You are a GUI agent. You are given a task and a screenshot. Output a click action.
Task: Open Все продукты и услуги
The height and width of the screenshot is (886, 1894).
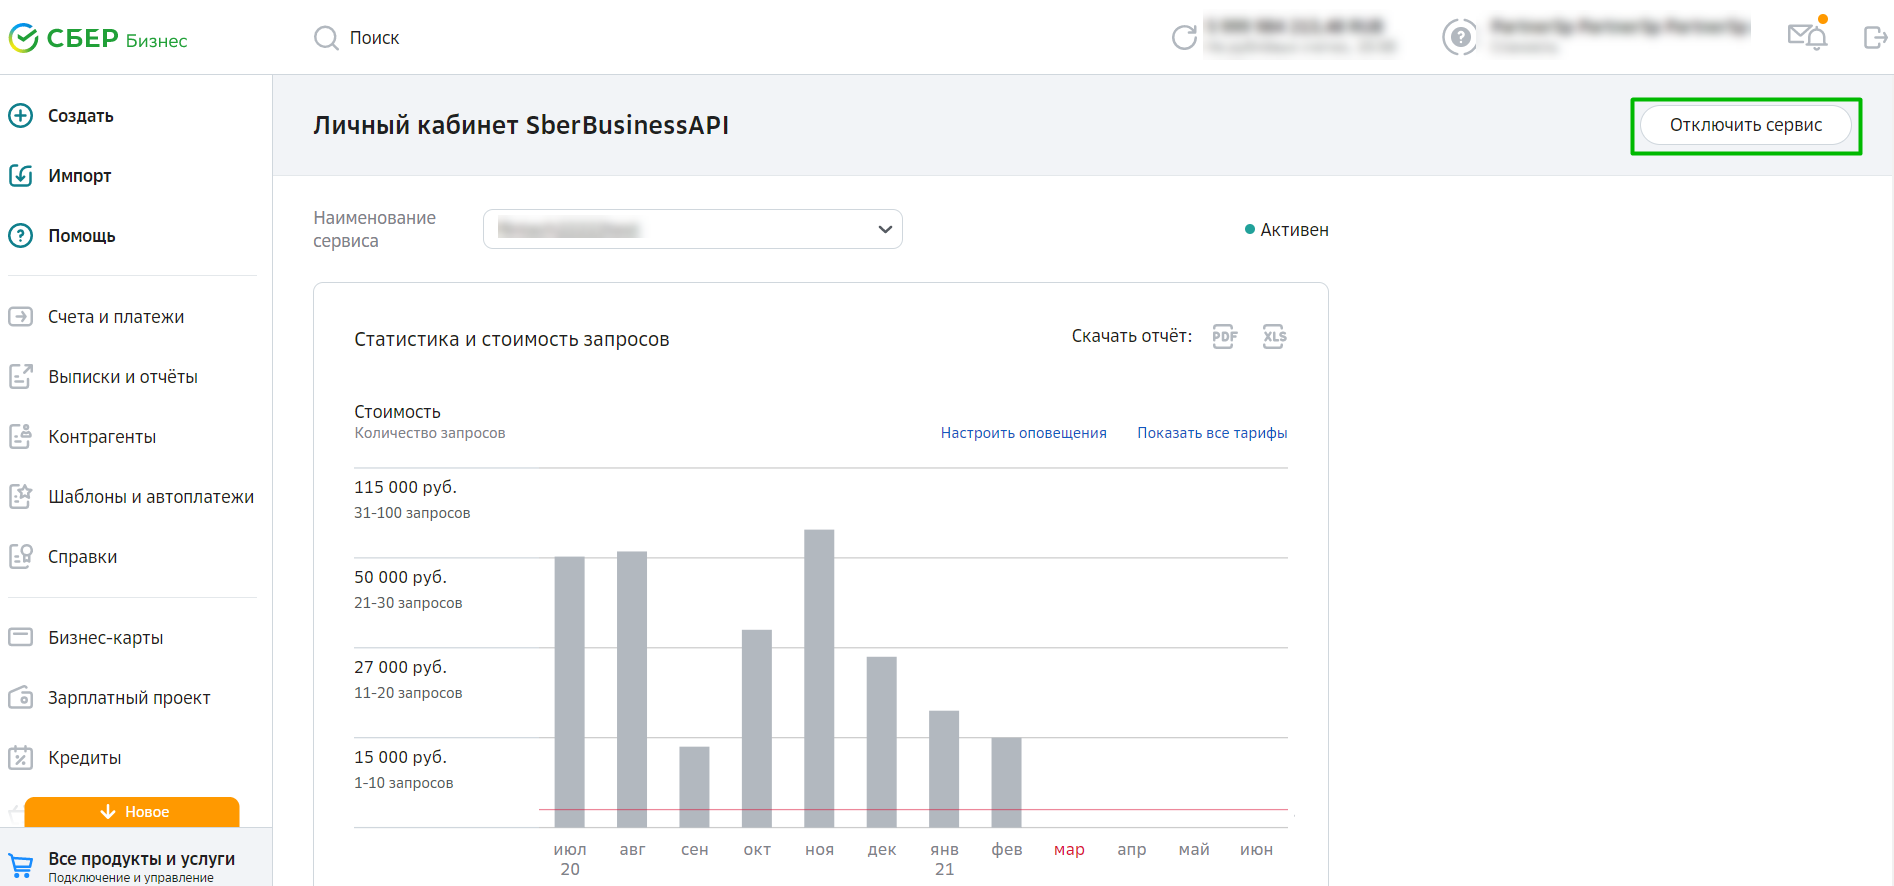point(141,859)
